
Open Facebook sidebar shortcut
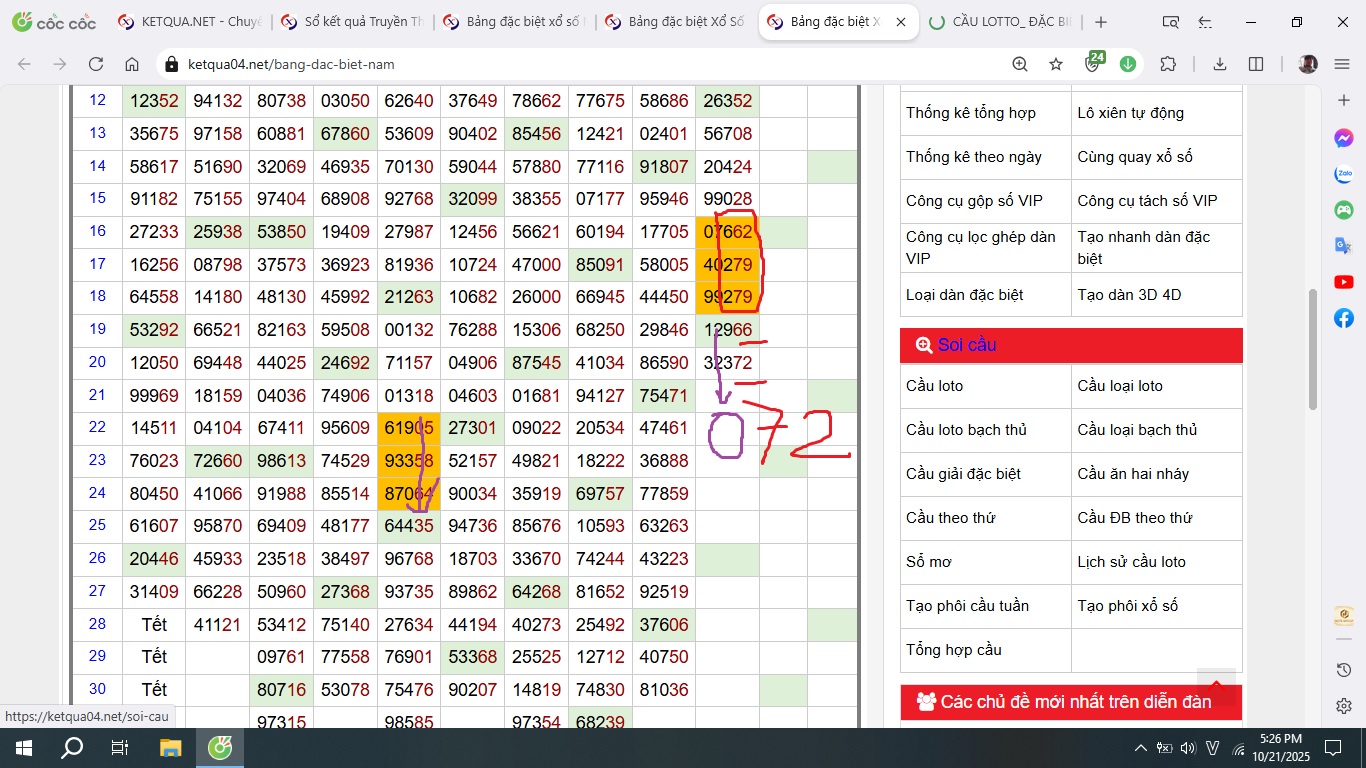pyautogui.click(x=1344, y=318)
